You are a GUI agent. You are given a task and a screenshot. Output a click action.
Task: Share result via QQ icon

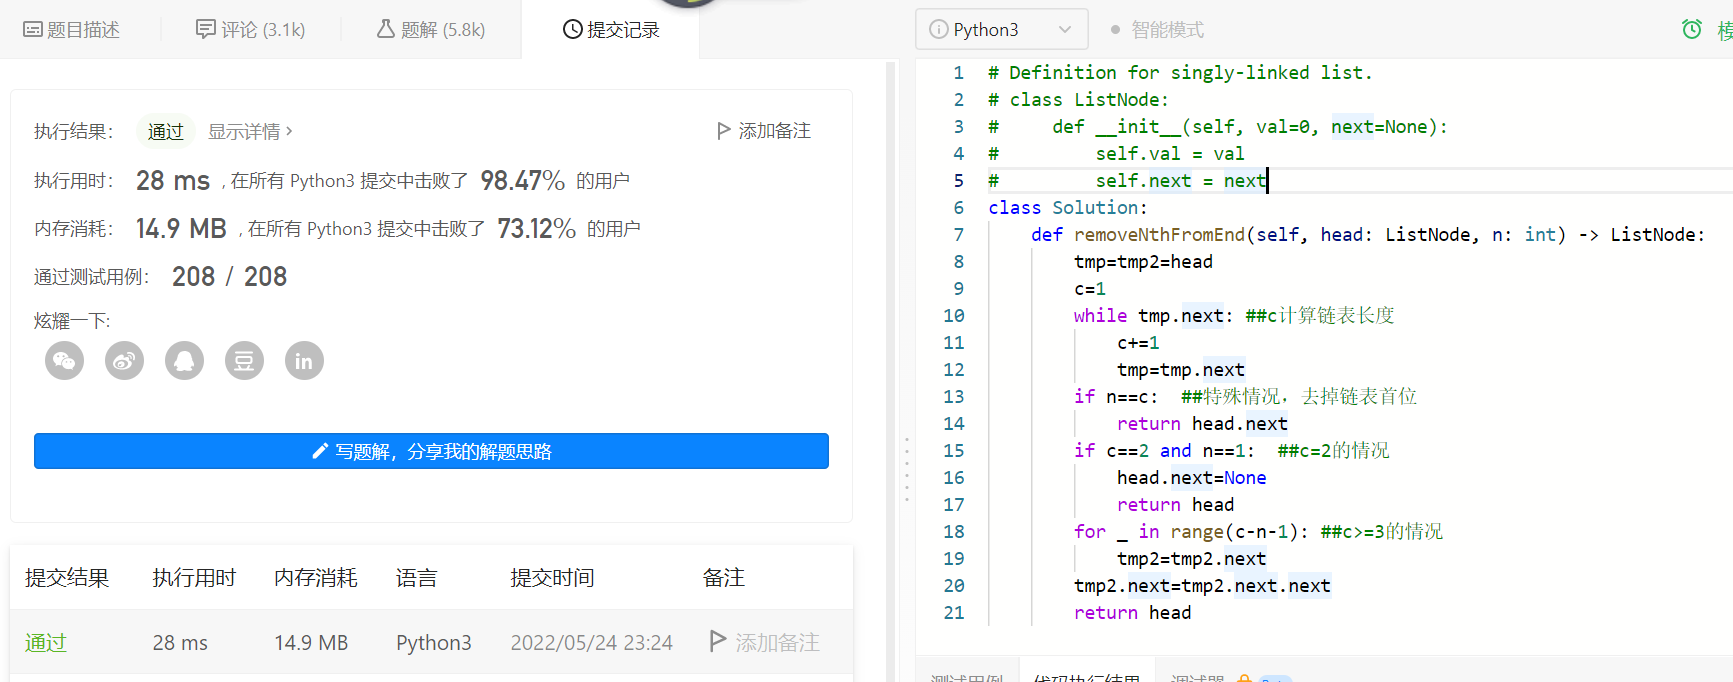coord(184,361)
